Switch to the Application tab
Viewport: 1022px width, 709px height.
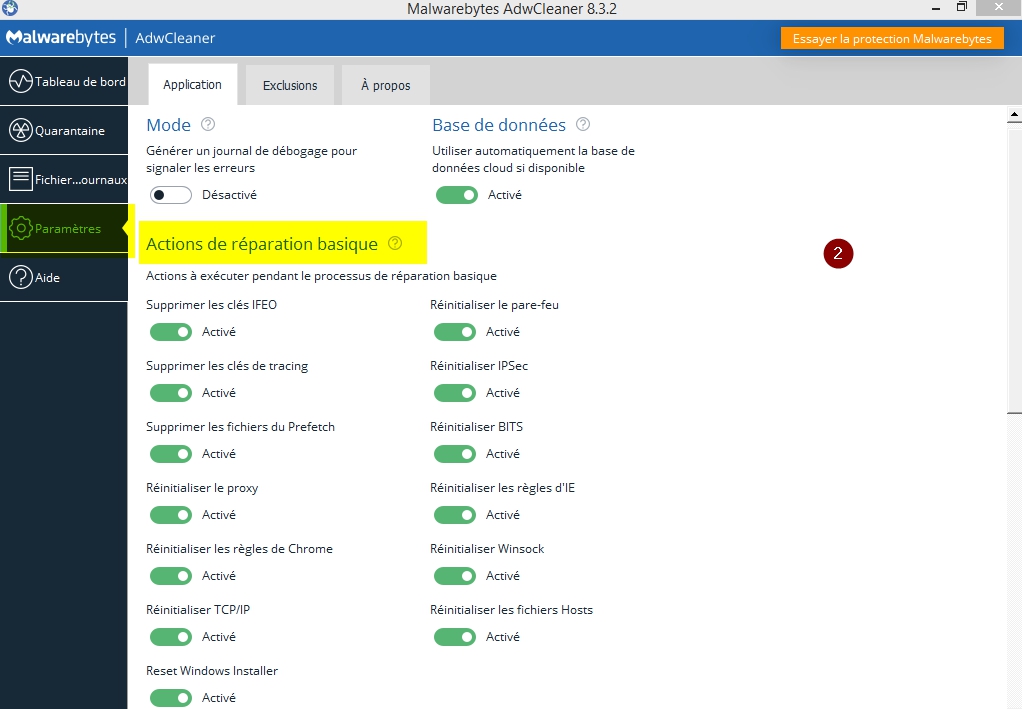192,84
